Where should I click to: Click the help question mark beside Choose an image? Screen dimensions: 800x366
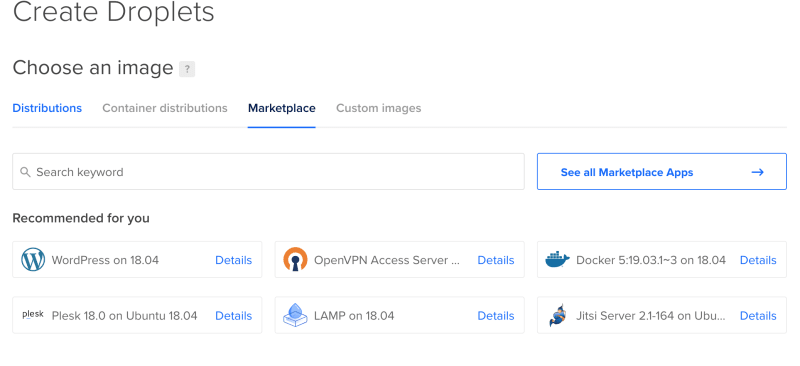coord(187,69)
